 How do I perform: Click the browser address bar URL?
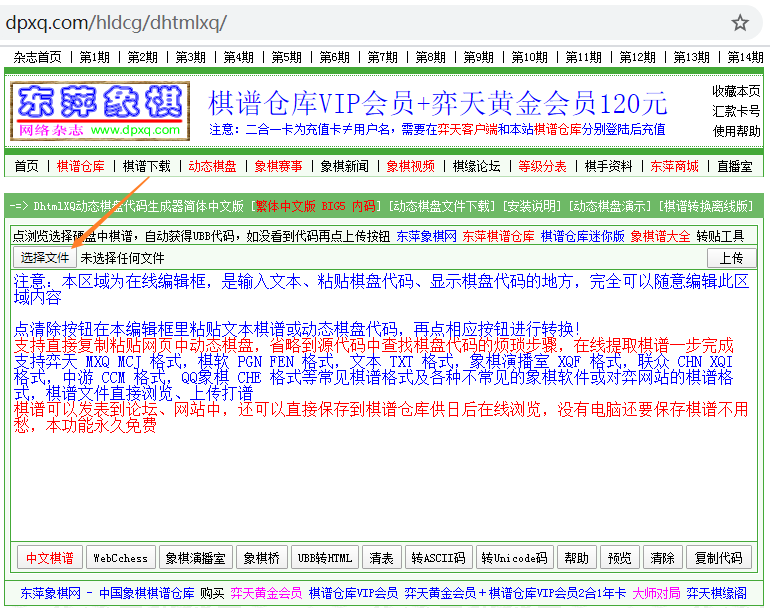116,23
